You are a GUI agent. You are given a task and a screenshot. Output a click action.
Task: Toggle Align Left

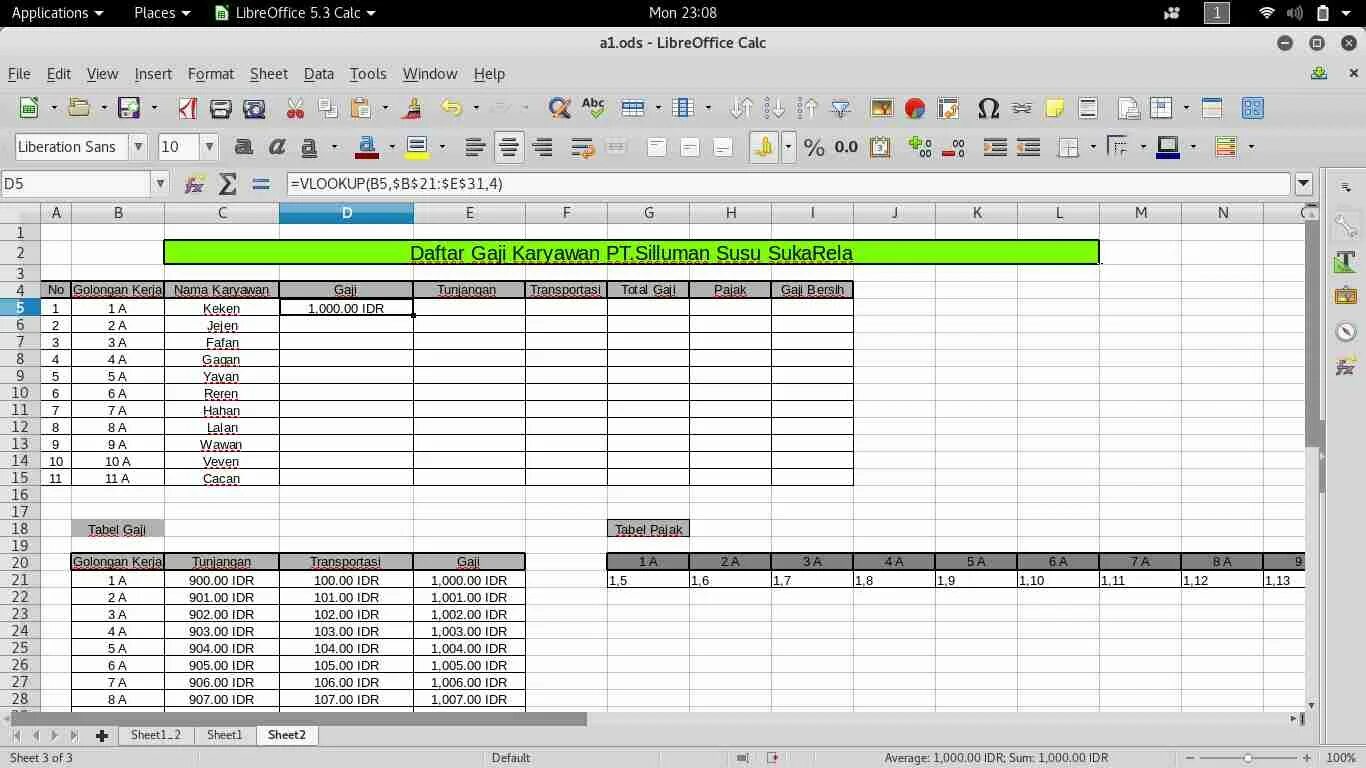pyautogui.click(x=476, y=147)
